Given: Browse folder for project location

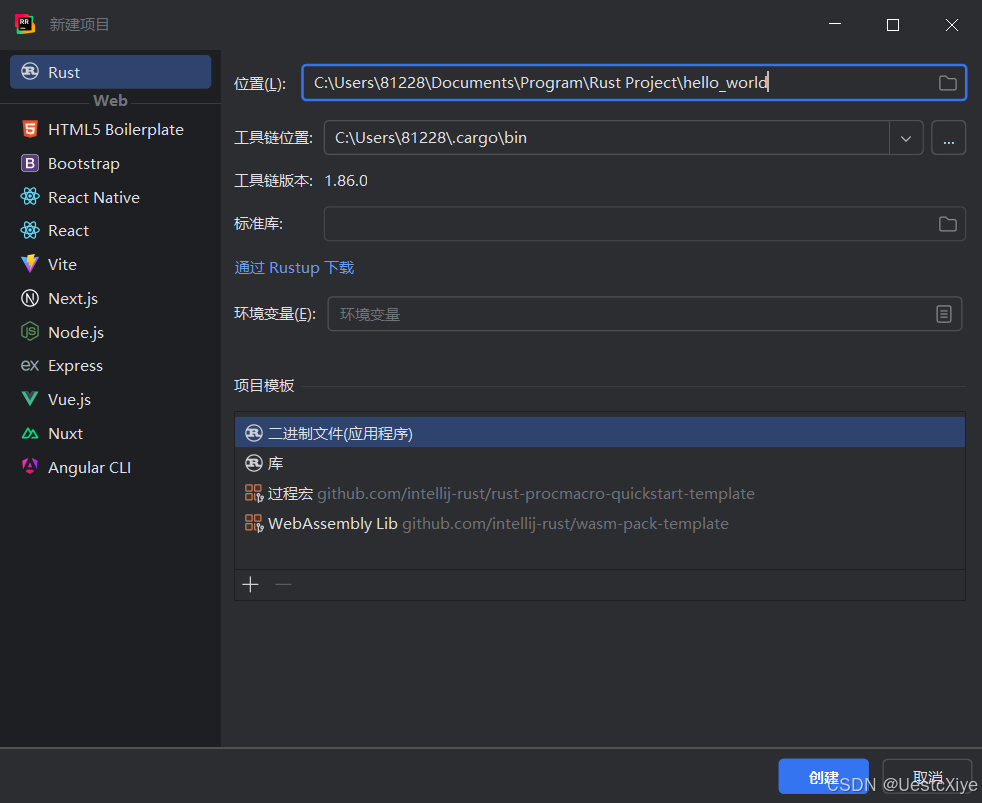Looking at the screenshot, I should 948,83.
